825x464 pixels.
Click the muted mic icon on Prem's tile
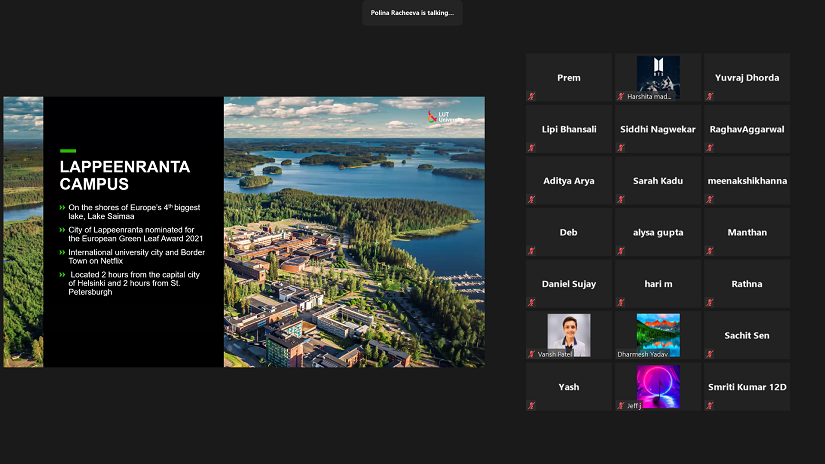pyautogui.click(x=532, y=96)
